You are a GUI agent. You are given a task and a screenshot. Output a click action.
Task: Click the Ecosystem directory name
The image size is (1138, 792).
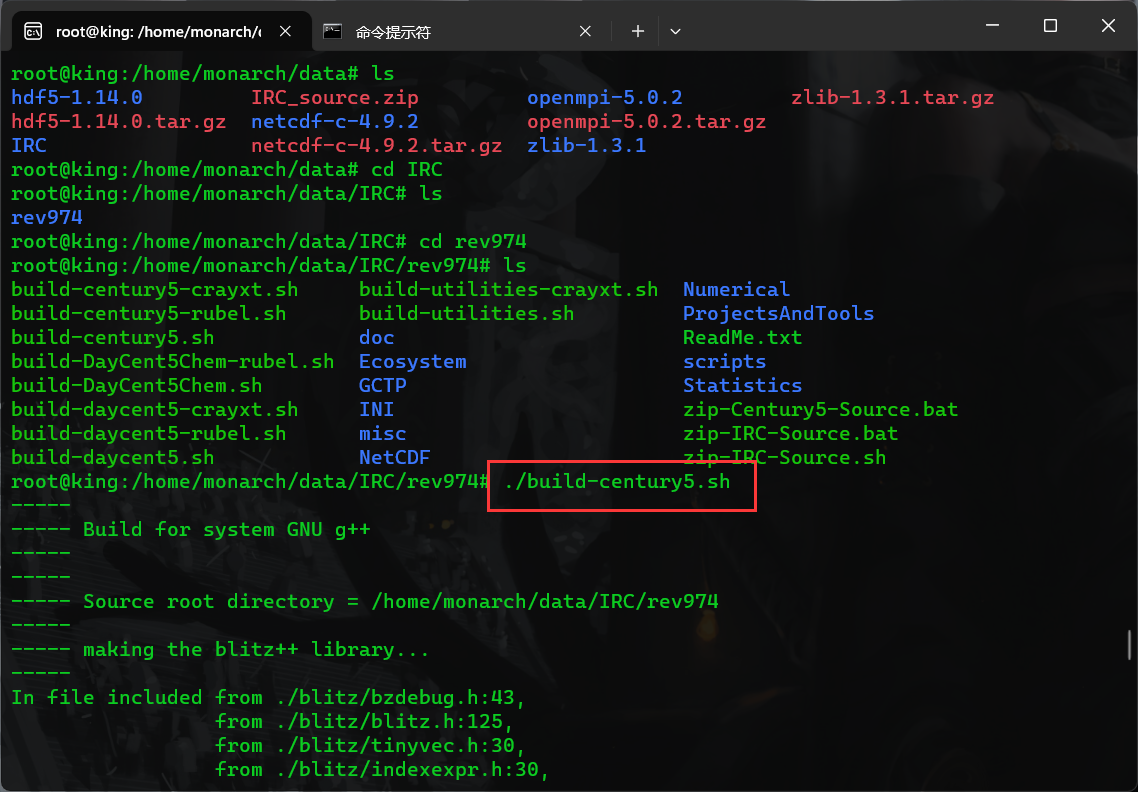(x=412, y=361)
